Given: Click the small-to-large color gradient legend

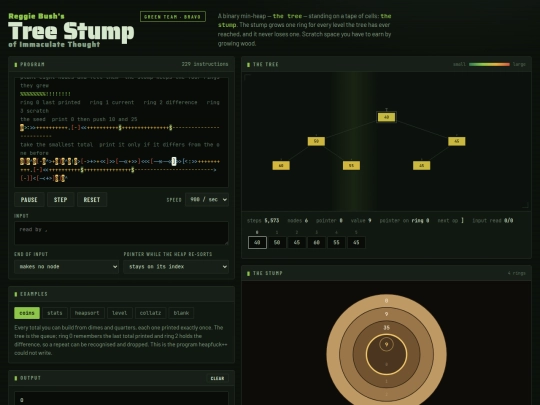Looking at the screenshot, I should click(x=489, y=64).
